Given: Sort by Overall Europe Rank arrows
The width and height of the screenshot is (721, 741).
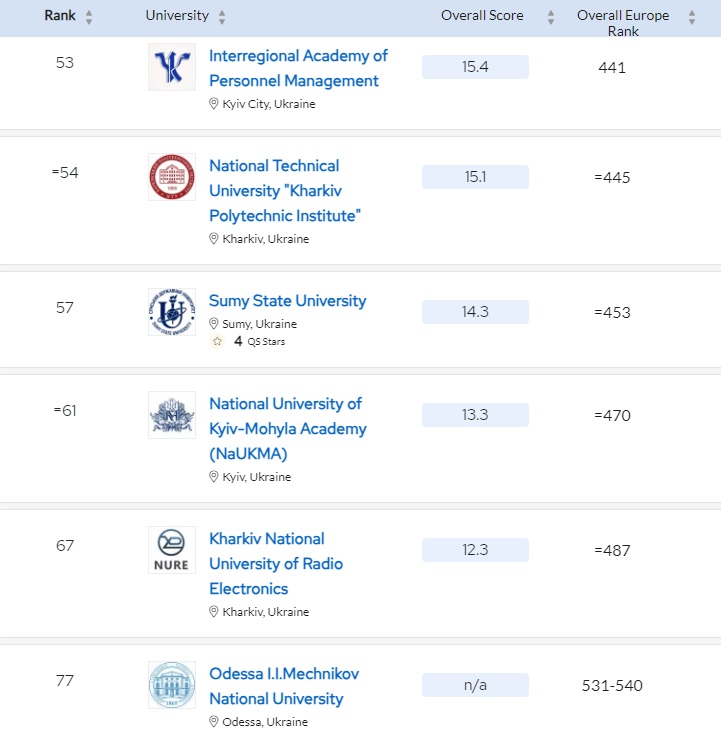Looking at the screenshot, I should (x=692, y=17).
